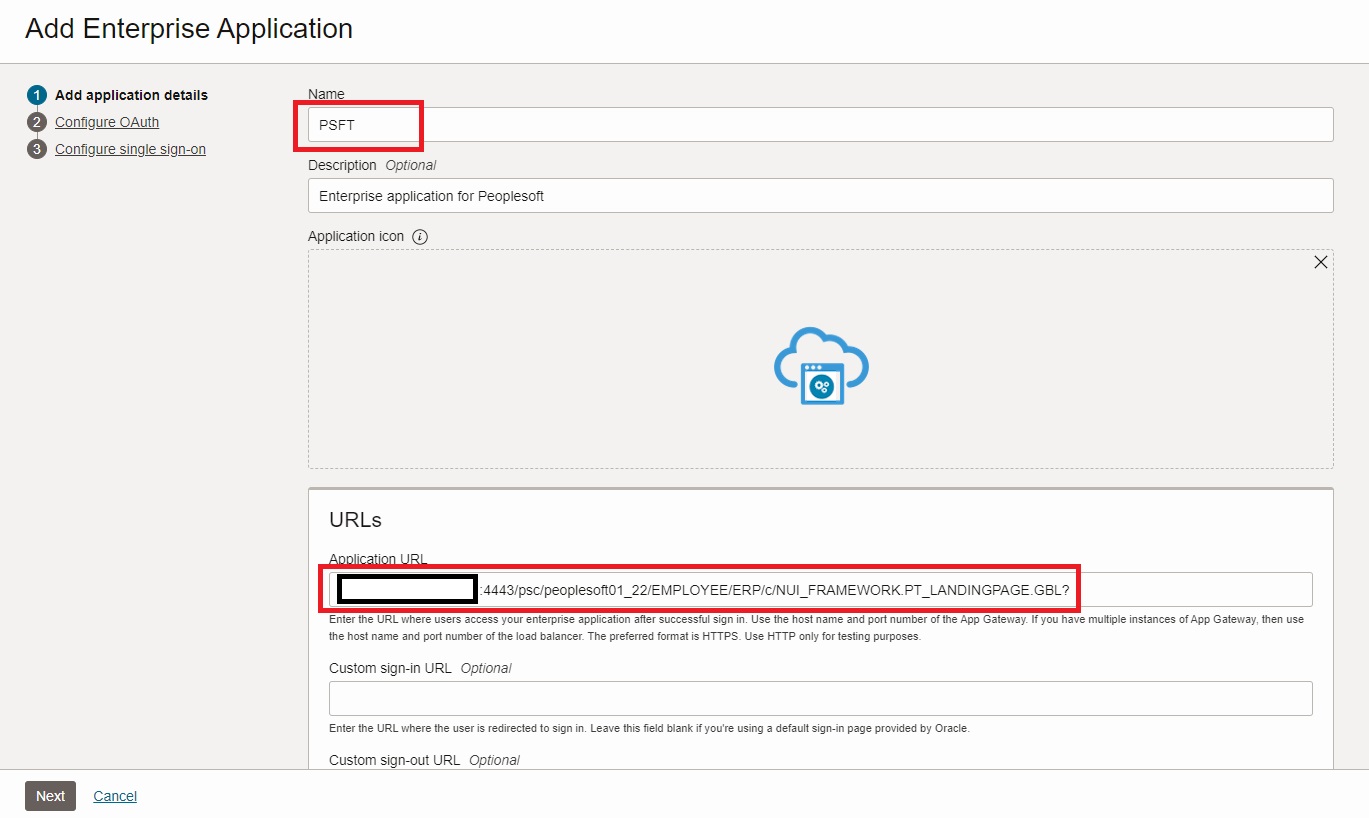Click the cloud application icon image
The image size is (1369, 818).
point(821,365)
